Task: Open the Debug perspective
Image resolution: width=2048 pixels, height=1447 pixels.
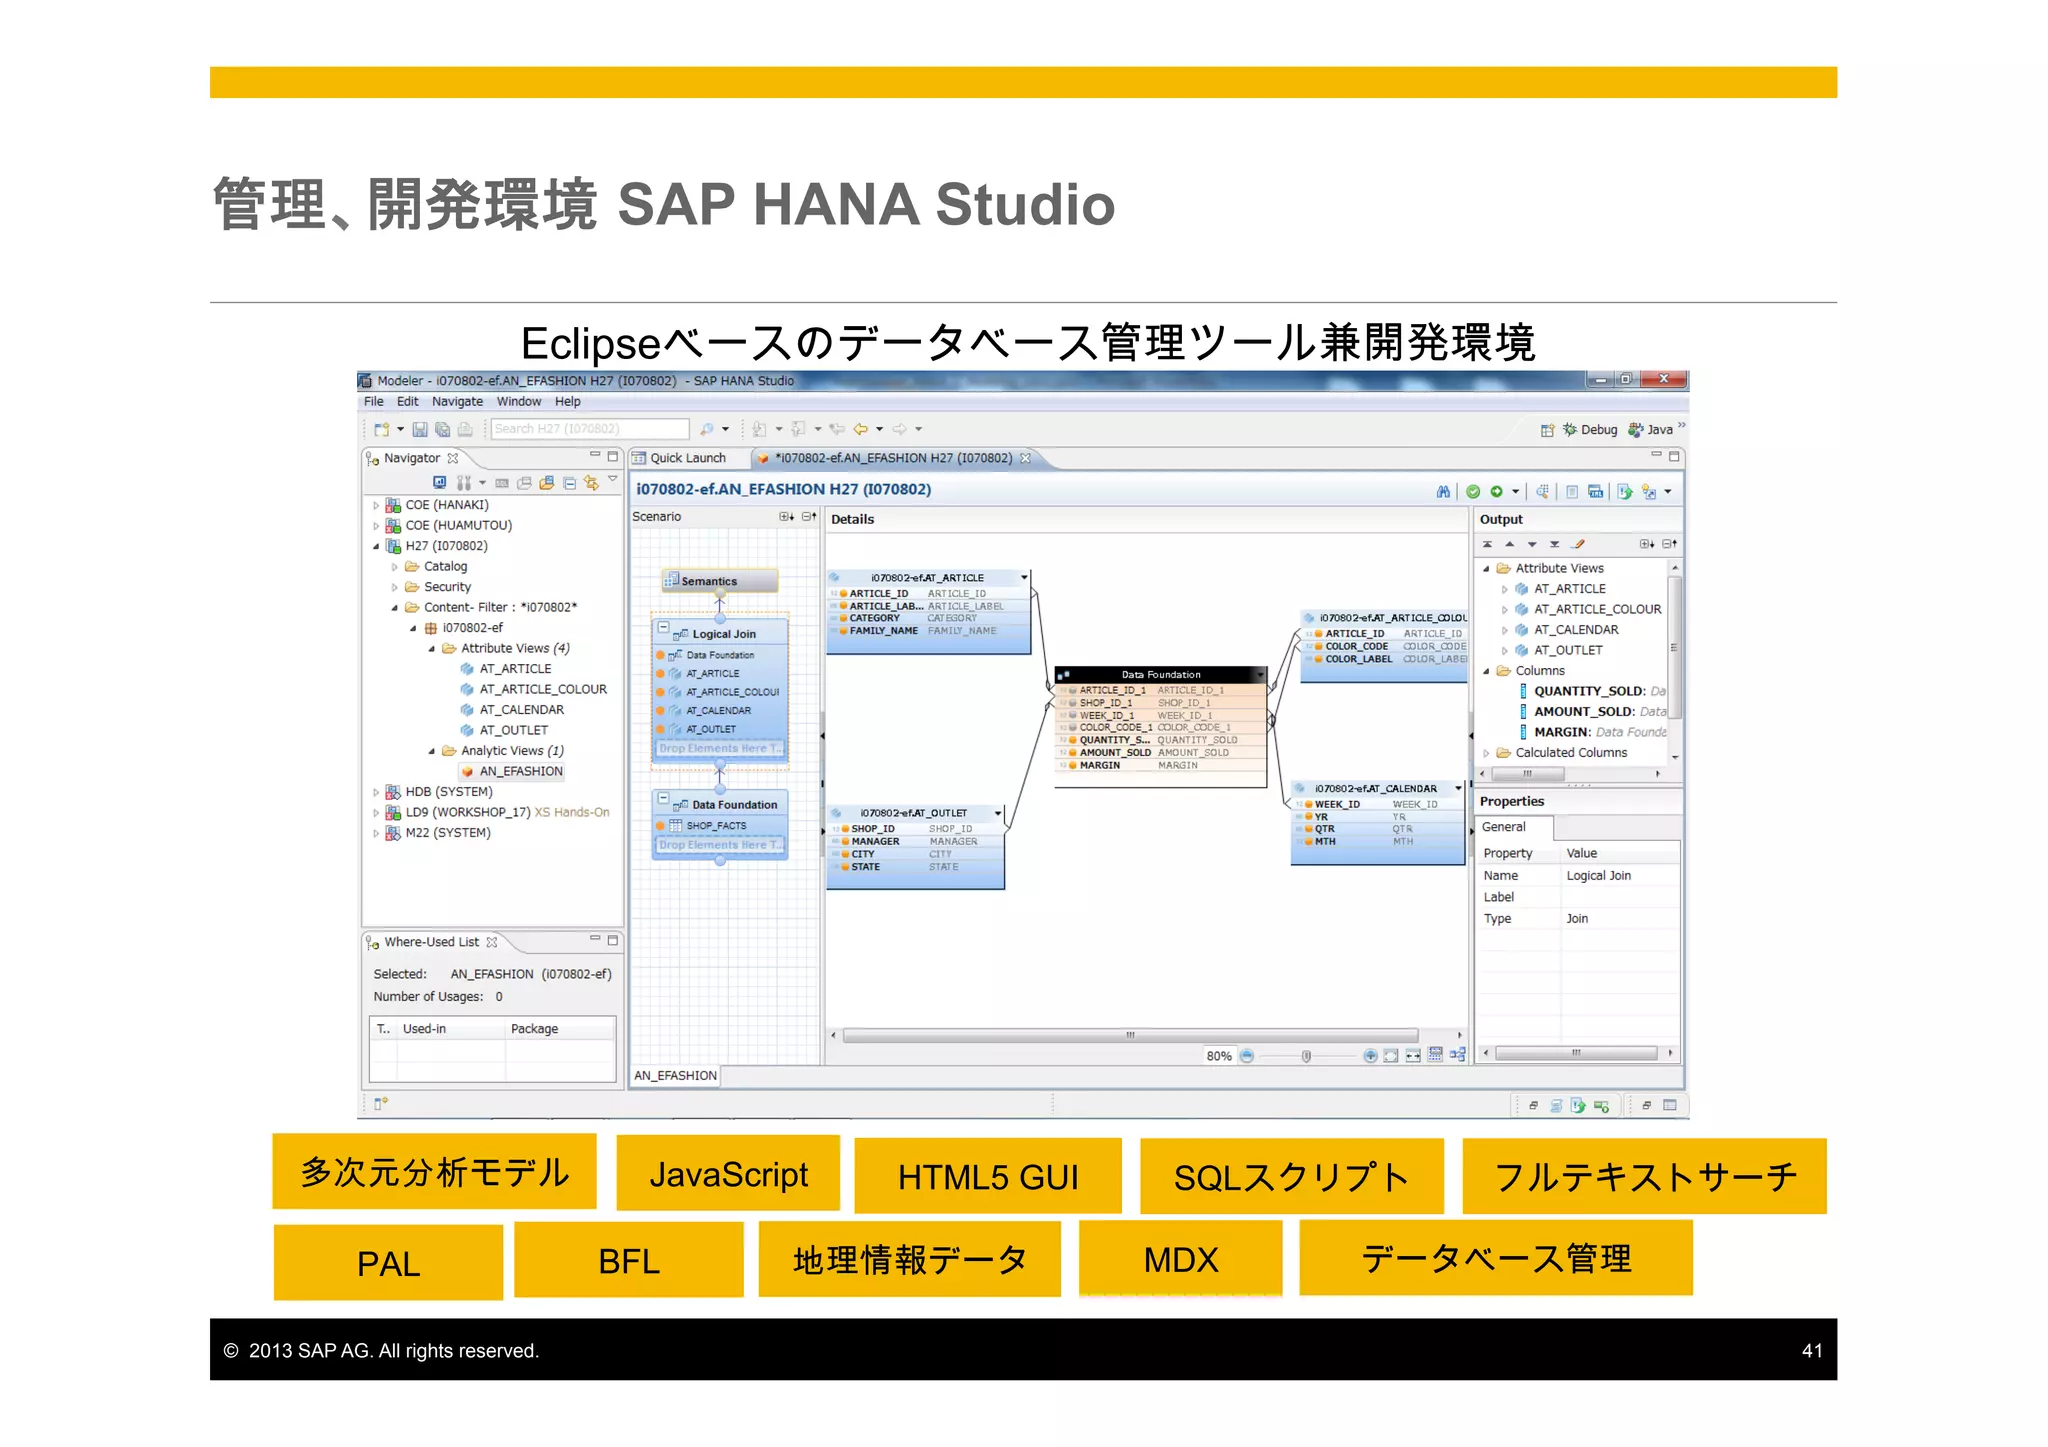Action: (1590, 430)
